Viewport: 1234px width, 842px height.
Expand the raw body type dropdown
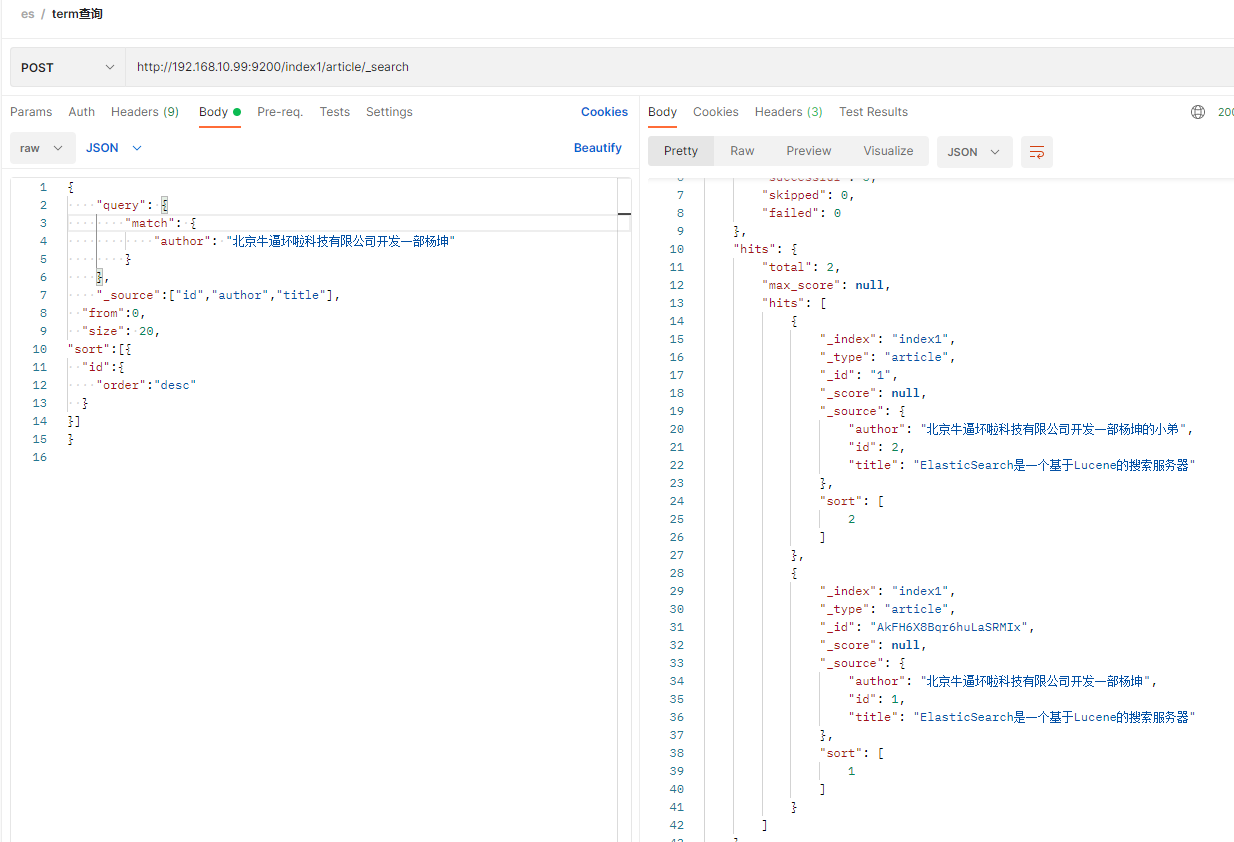[42, 148]
